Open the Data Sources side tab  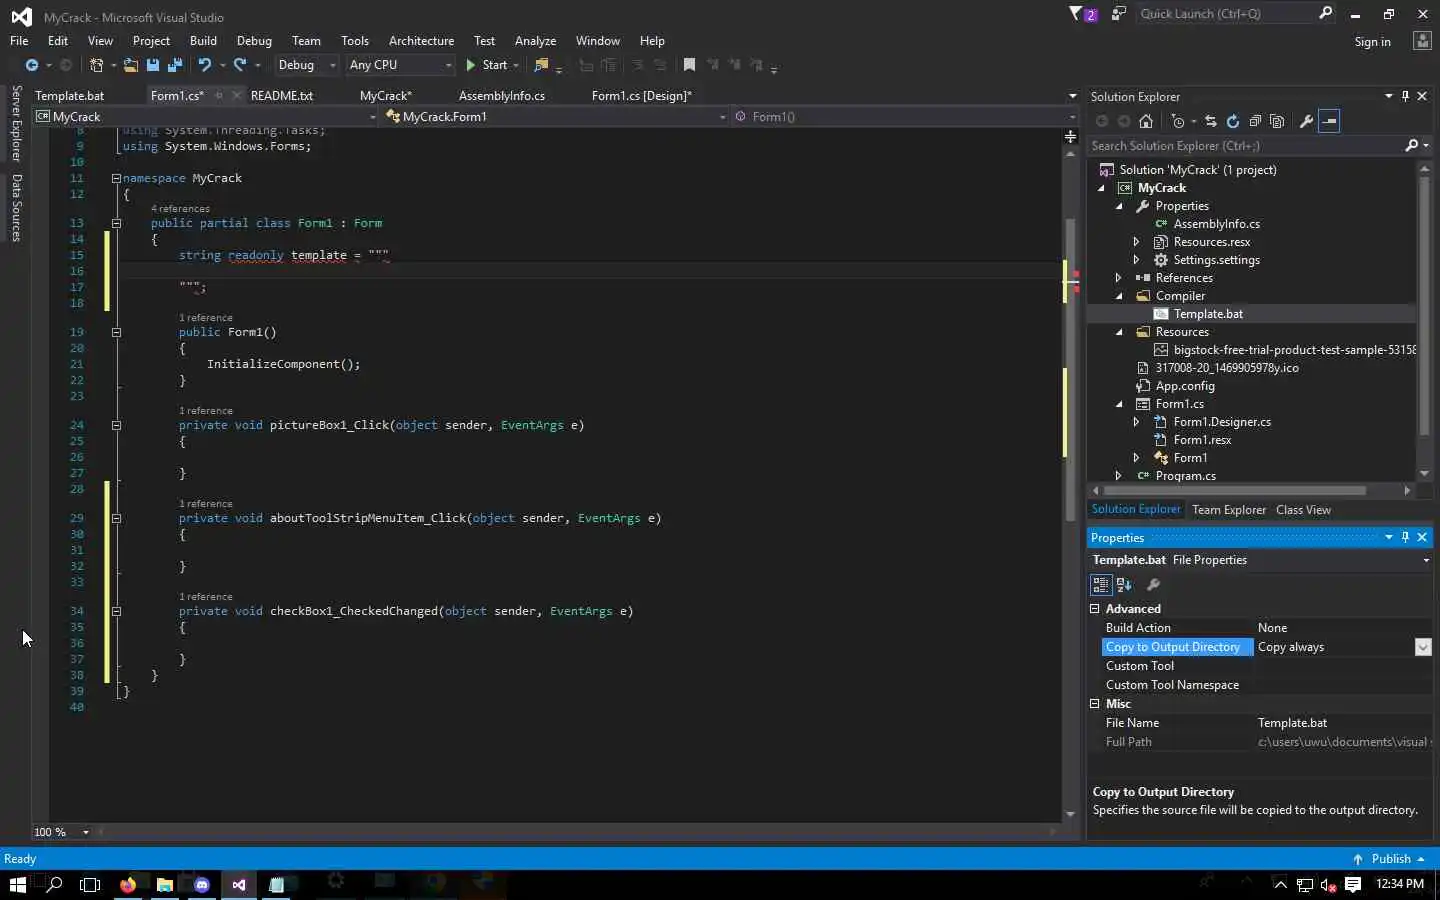point(16,208)
